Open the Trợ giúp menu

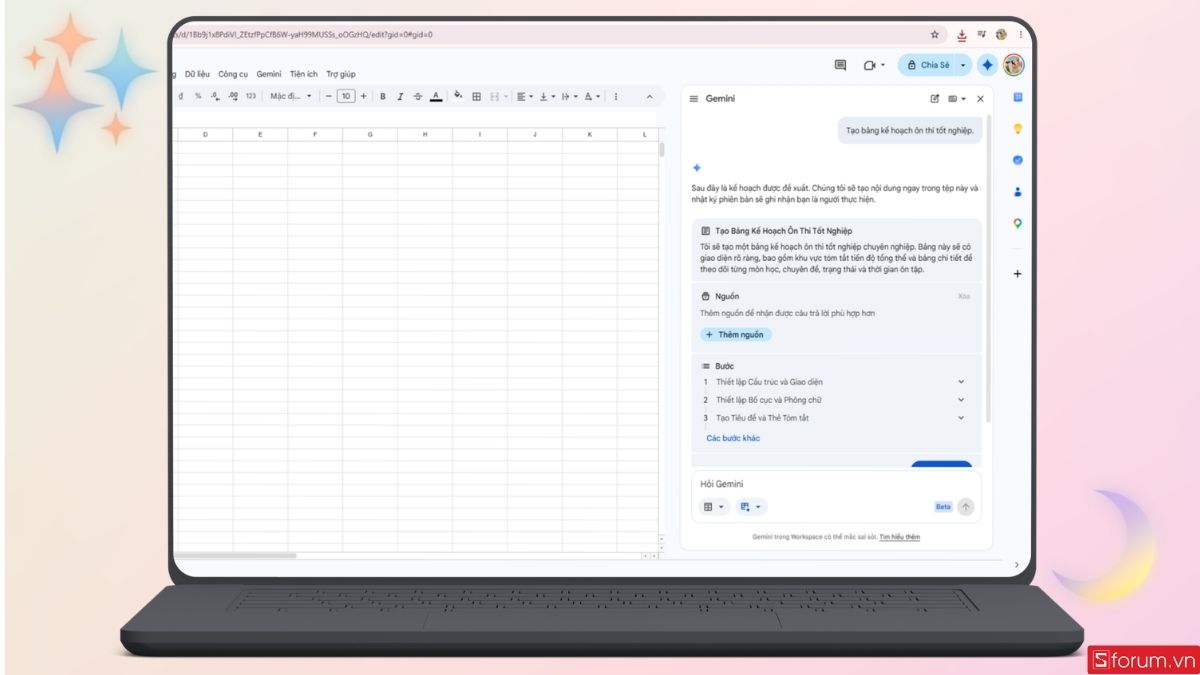tap(340, 74)
